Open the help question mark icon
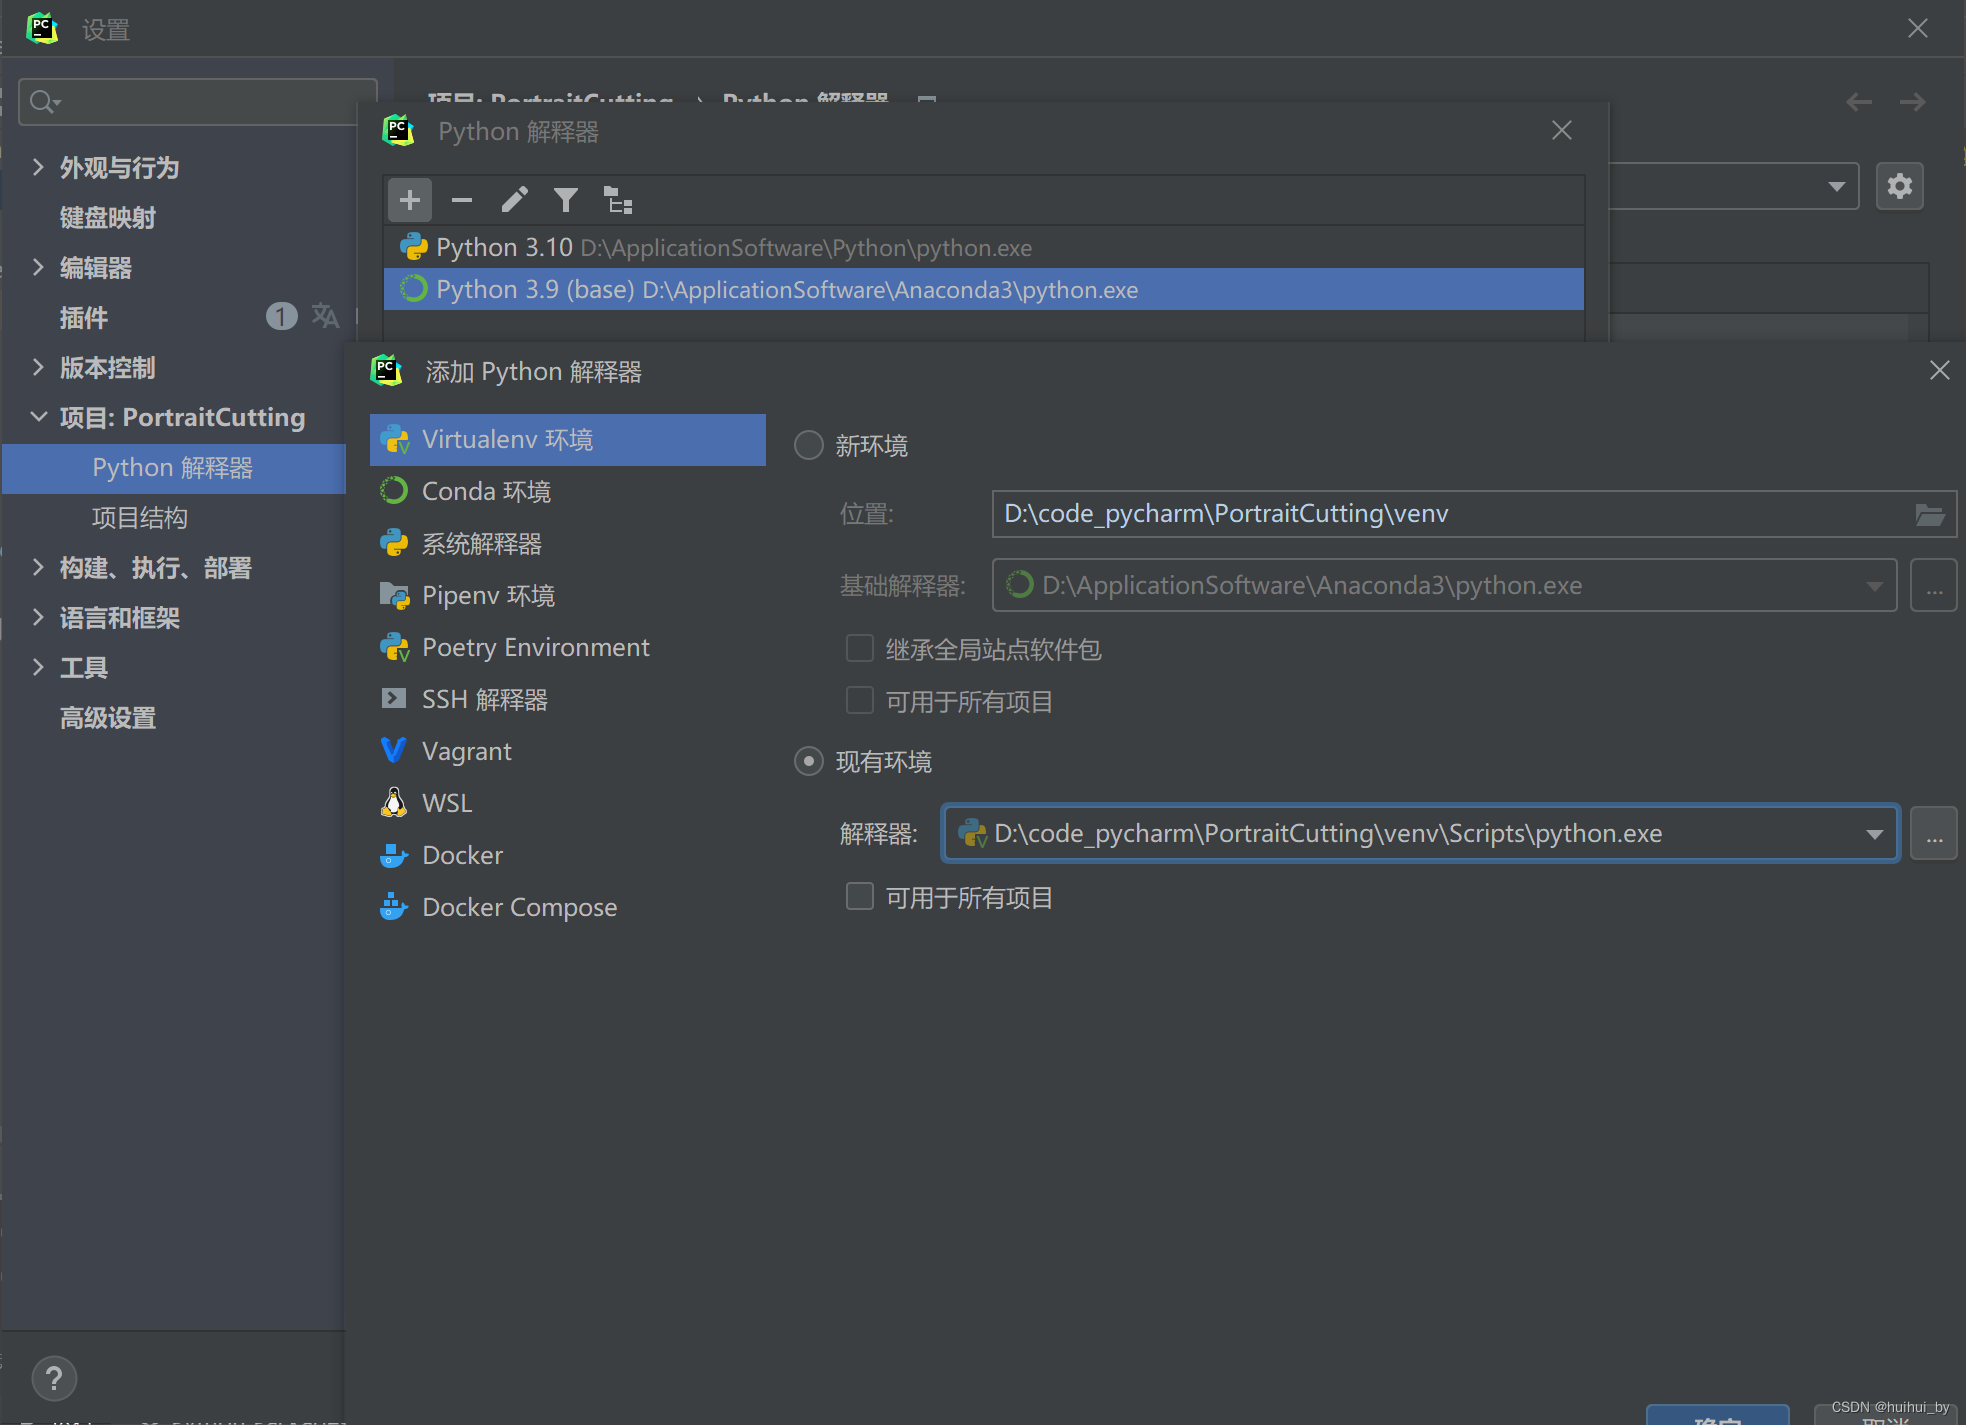The height and width of the screenshot is (1425, 1966). coord(54,1378)
